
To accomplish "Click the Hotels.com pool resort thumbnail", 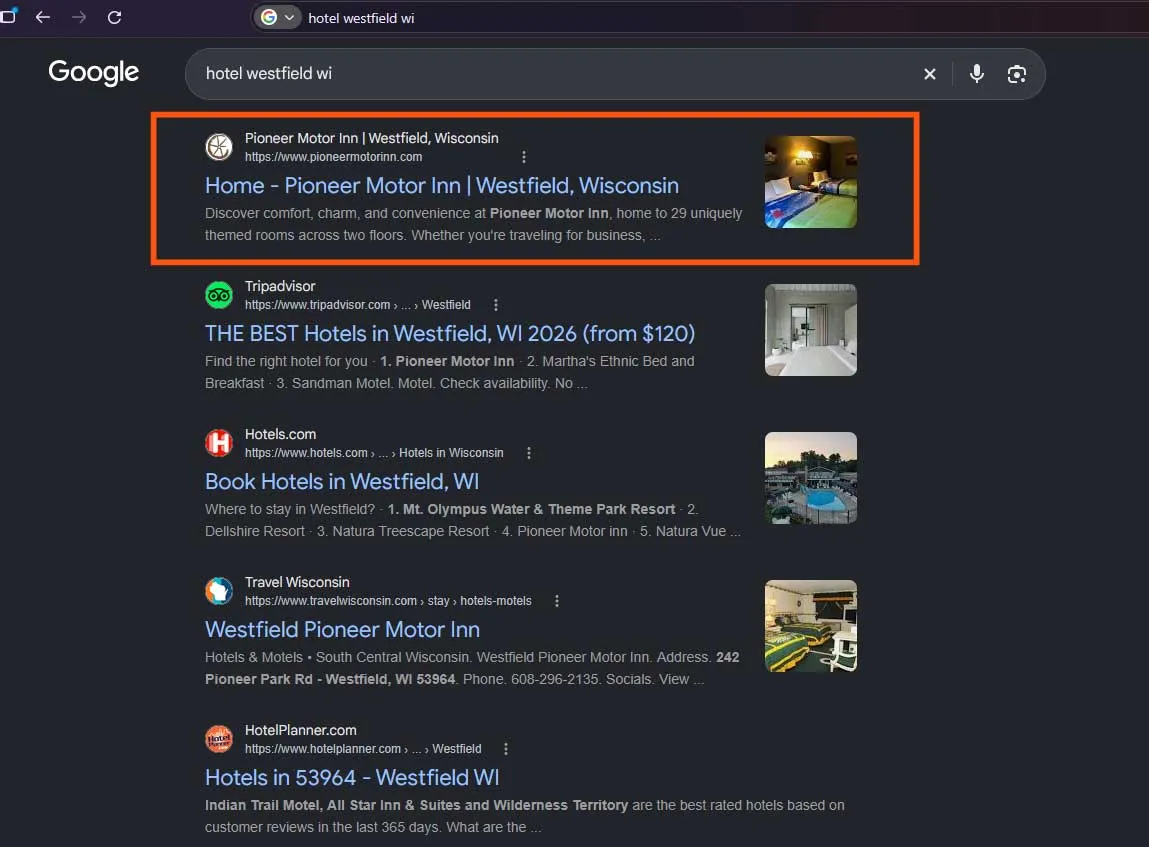I will point(810,478).
